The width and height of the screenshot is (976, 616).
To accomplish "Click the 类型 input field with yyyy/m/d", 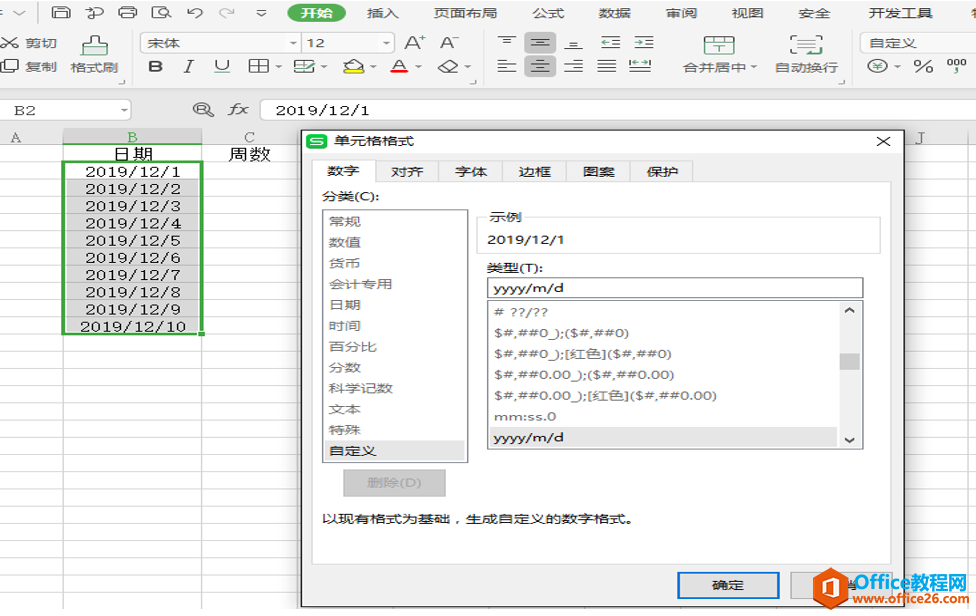I will coord(675,288).
